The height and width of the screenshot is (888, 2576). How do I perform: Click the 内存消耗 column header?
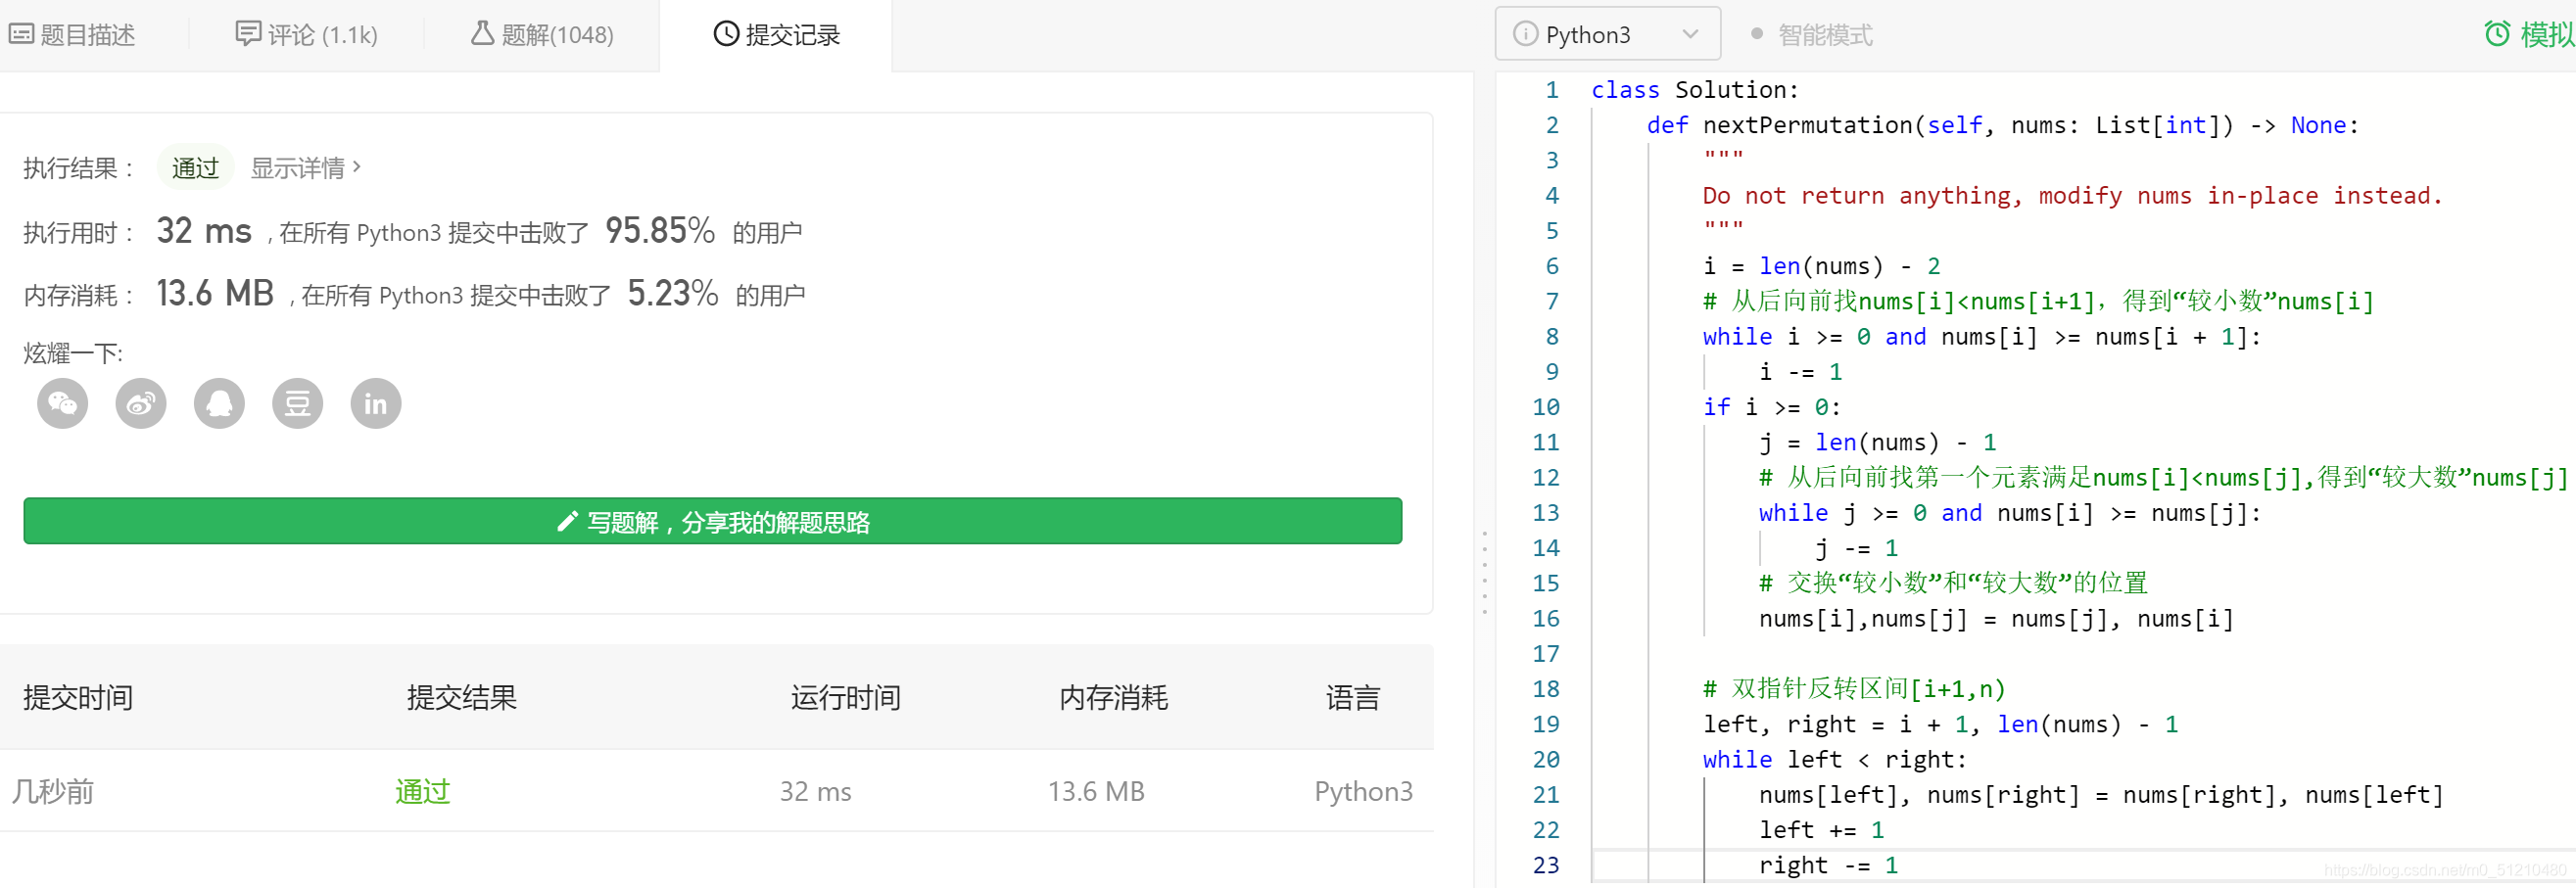[x=1113, y=697]
